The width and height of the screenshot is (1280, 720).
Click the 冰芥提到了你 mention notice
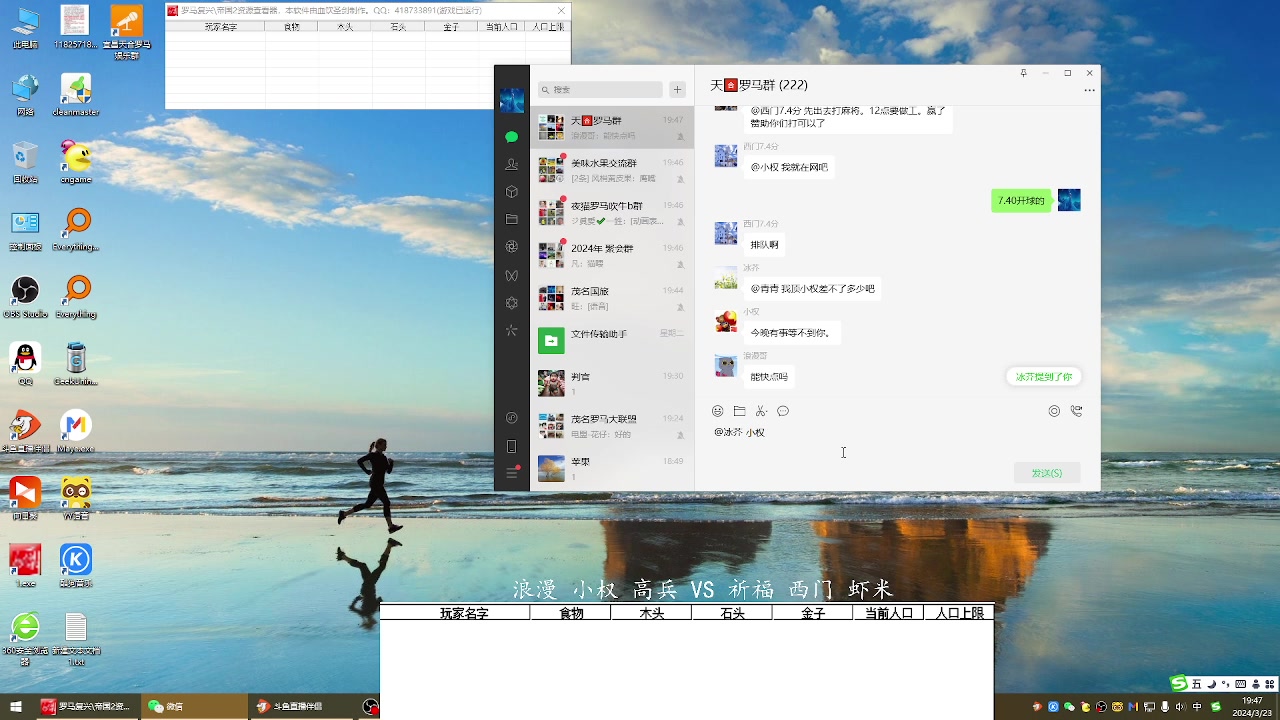1043,377
